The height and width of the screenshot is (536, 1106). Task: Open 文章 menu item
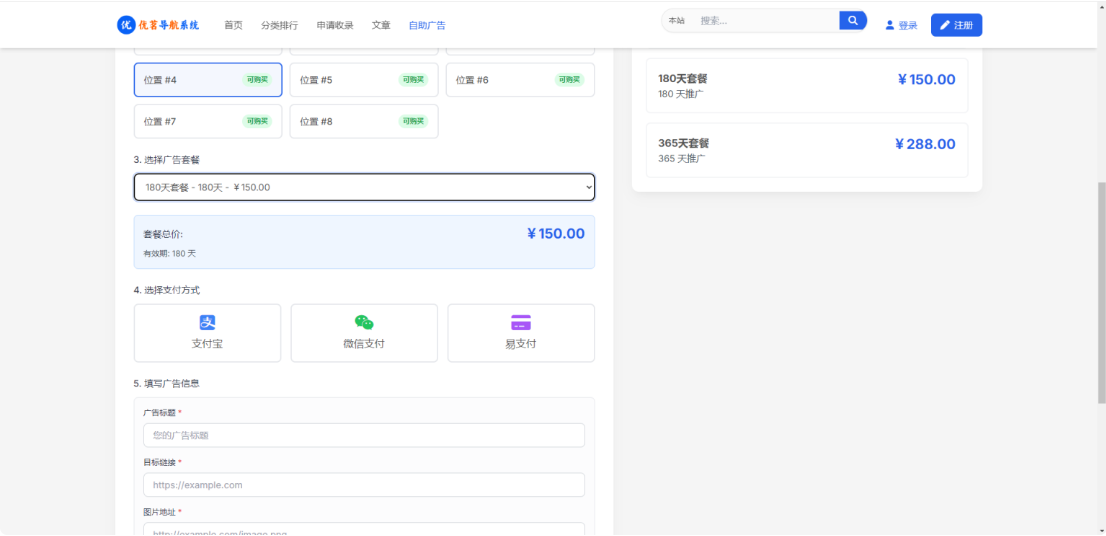(x=381, y=25)
